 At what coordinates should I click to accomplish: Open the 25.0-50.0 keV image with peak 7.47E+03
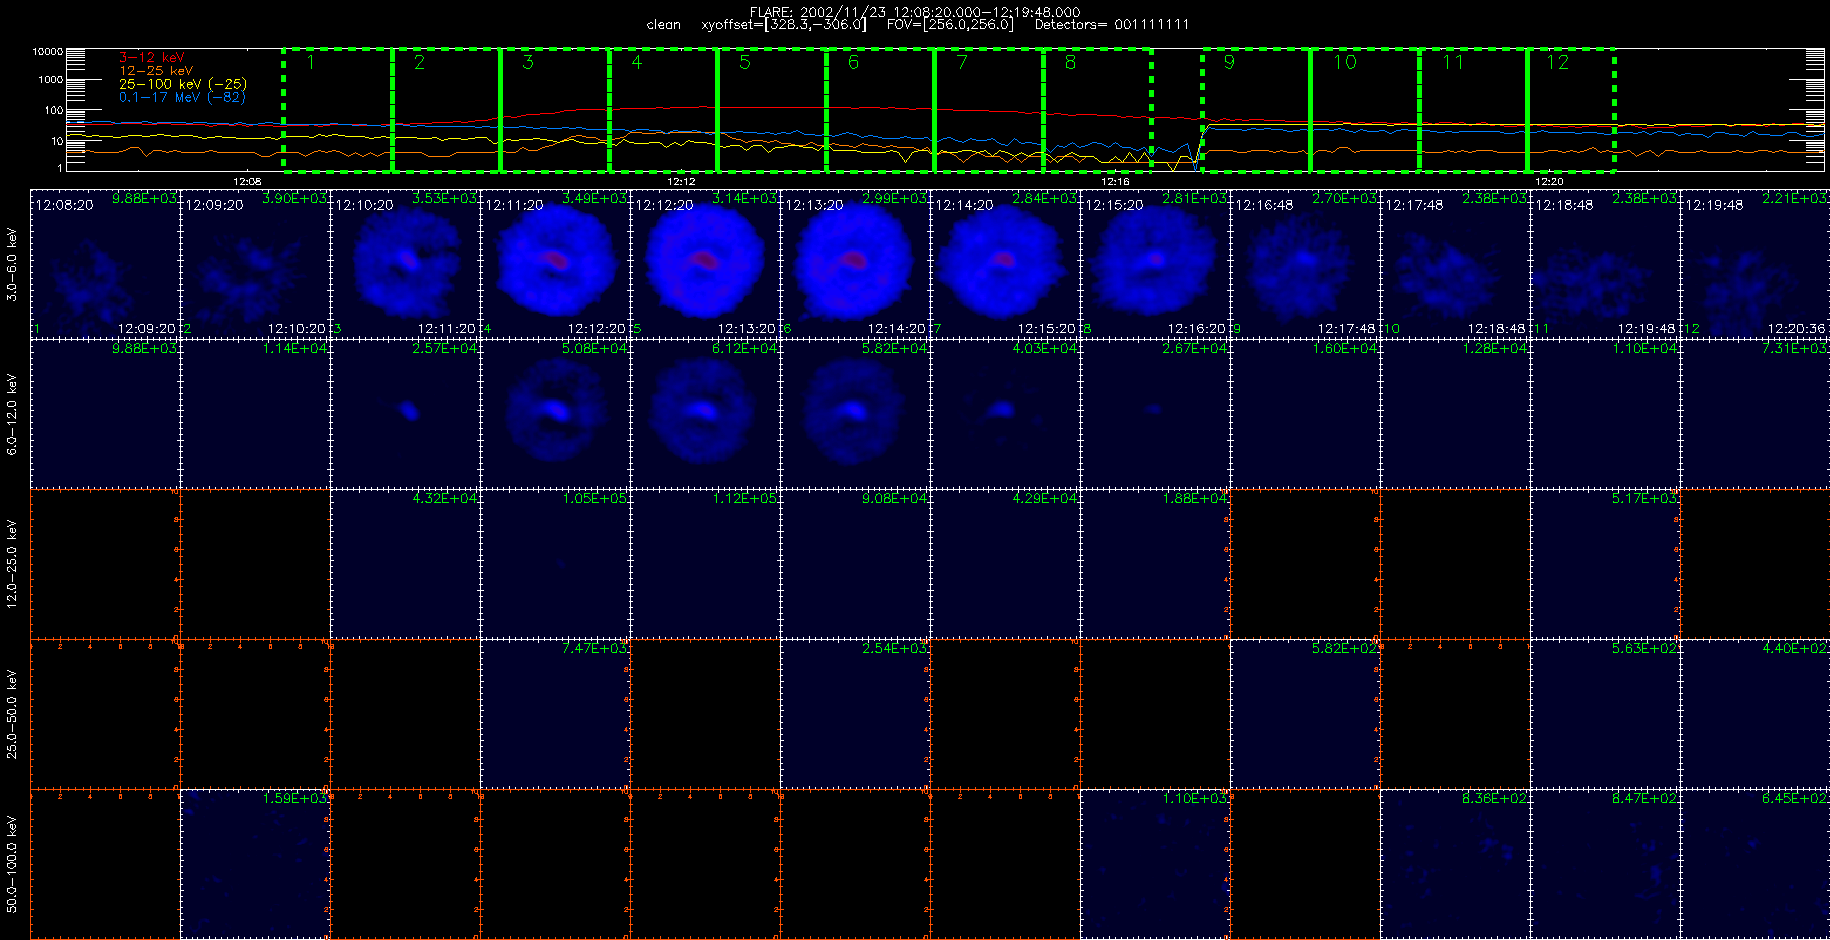pos(555,714)
